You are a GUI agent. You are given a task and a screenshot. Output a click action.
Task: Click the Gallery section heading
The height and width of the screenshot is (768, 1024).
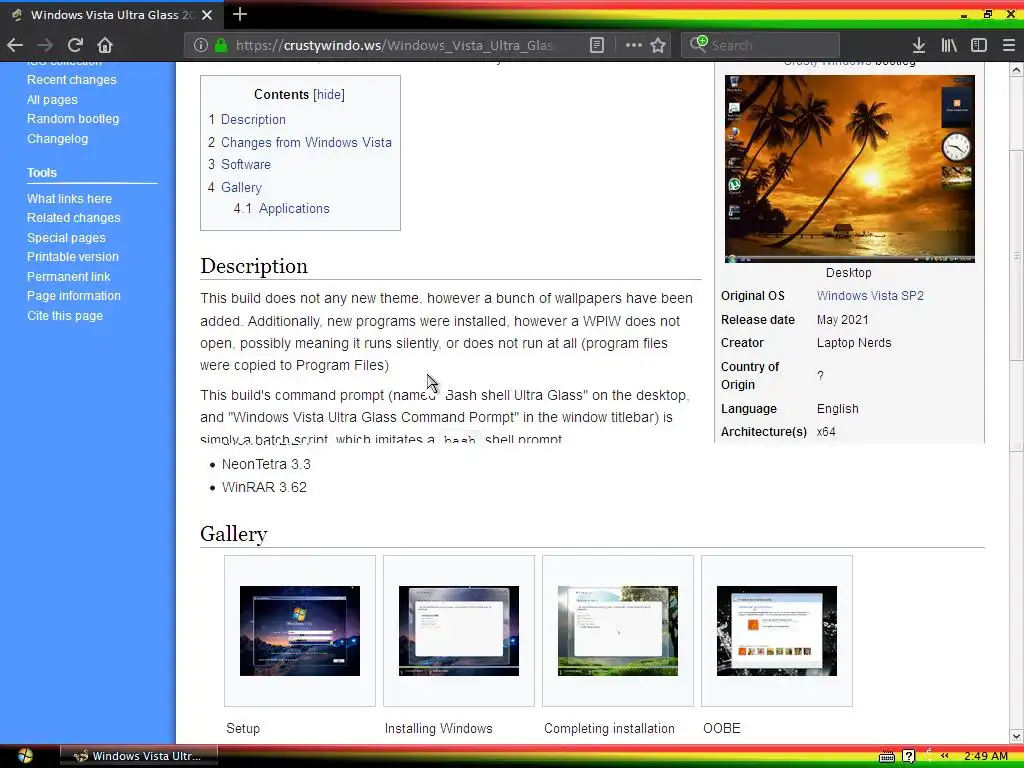pos(234,534)
